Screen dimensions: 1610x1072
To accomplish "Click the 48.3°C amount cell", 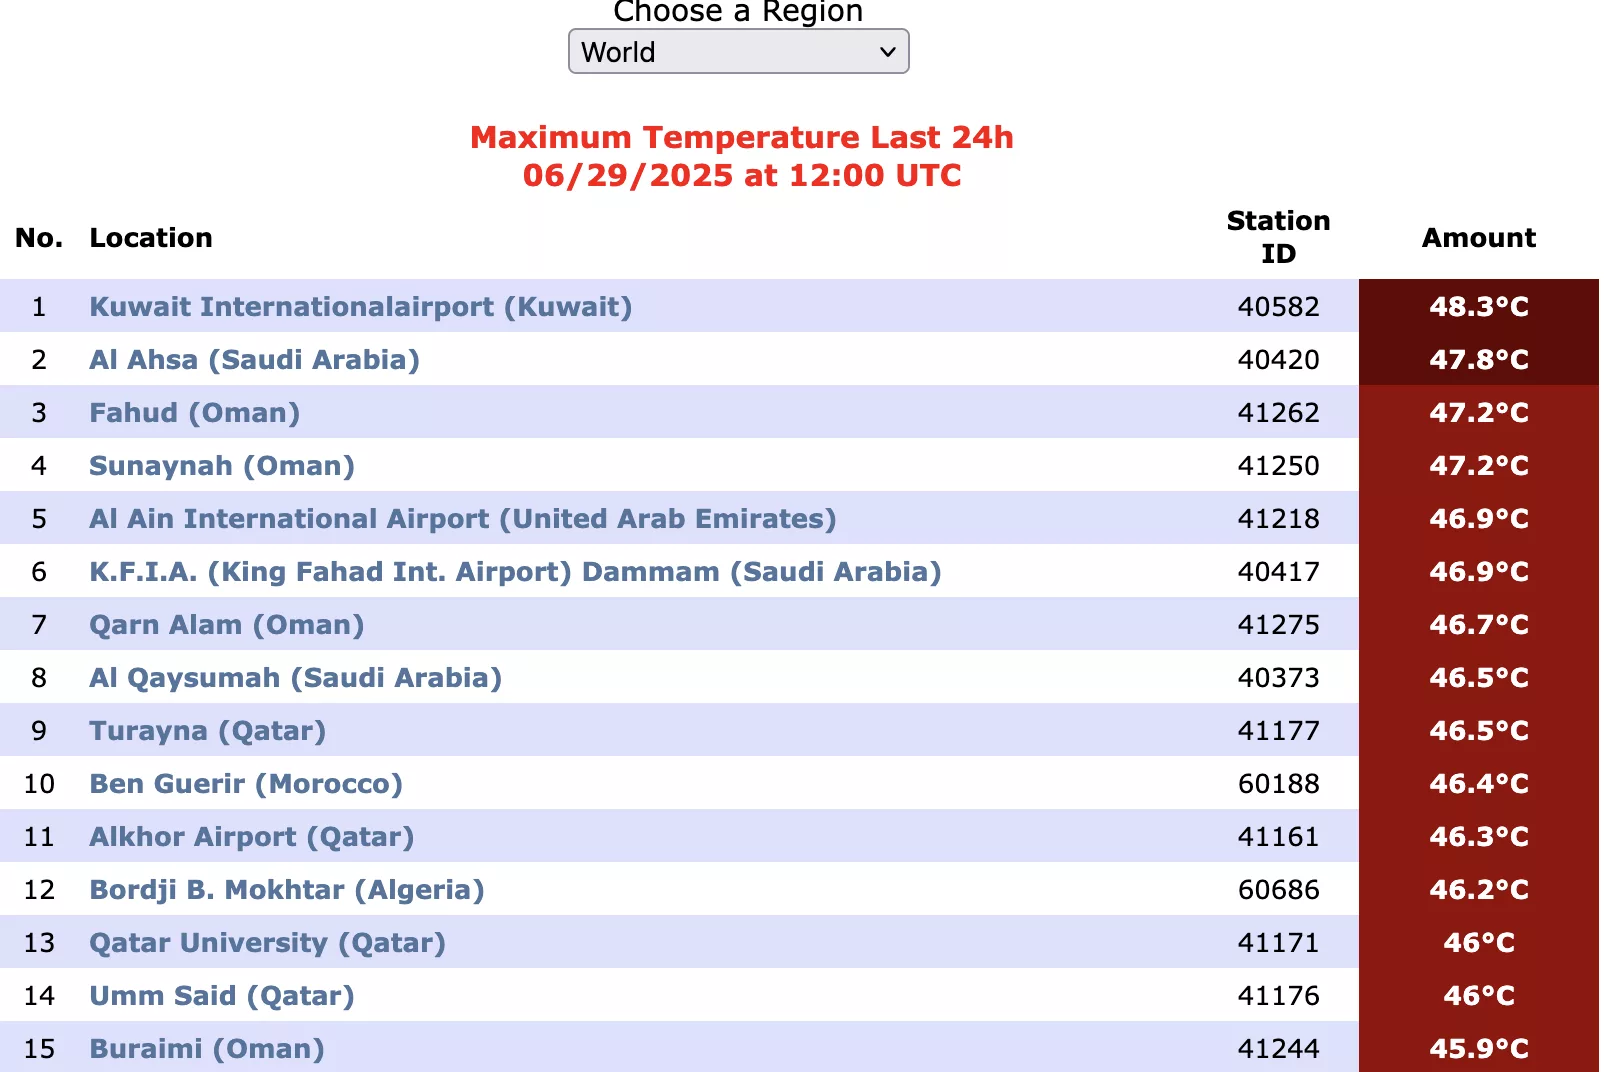I will pos(1478,306).
